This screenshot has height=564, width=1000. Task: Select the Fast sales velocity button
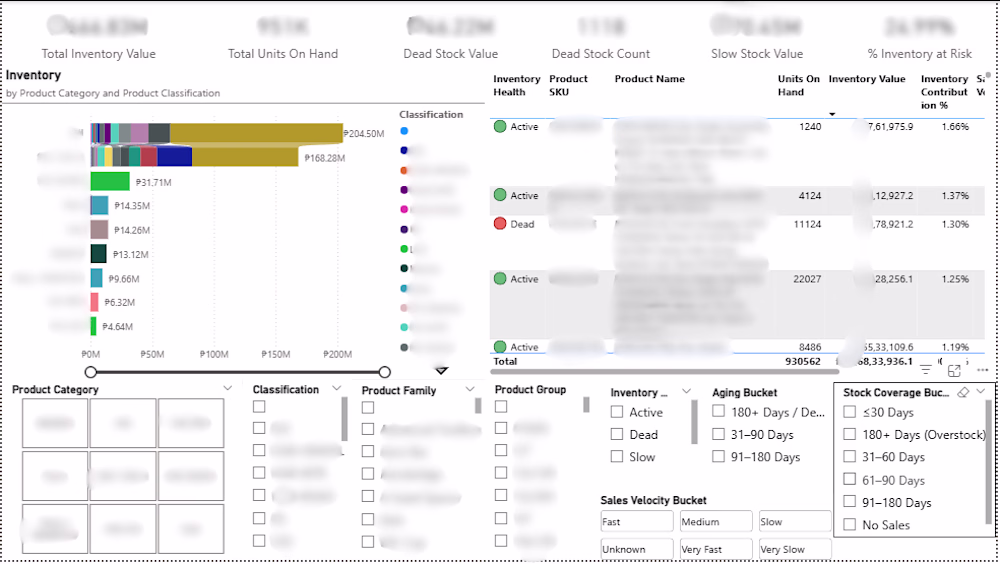coord(636,521)
